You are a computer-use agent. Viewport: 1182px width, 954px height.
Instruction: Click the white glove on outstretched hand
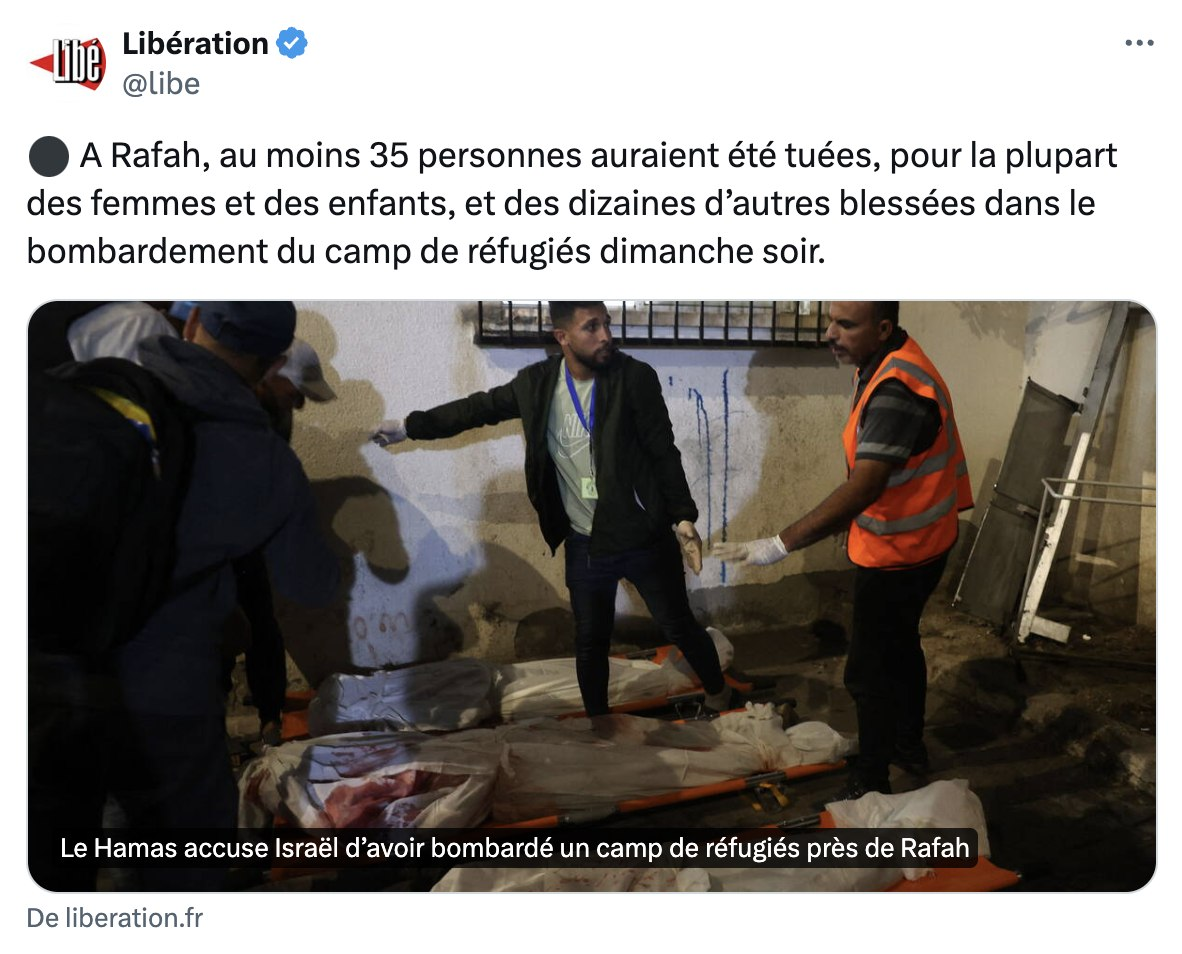(x=390, y=433)
